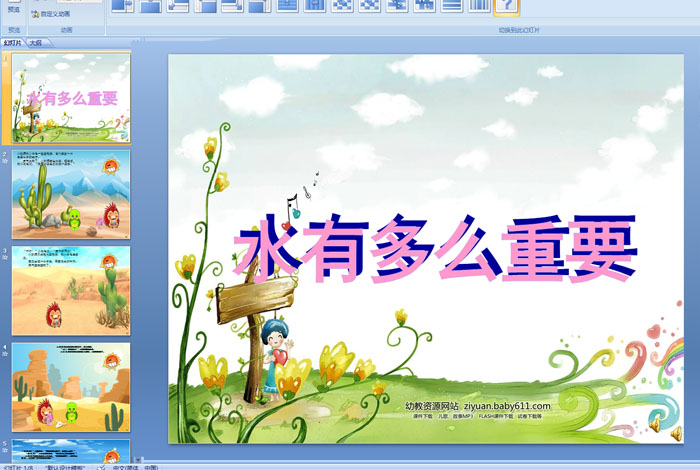700x470 pixels.
Task: Click the lower-right speaker sound icon on slide
Action: [676, 433]
